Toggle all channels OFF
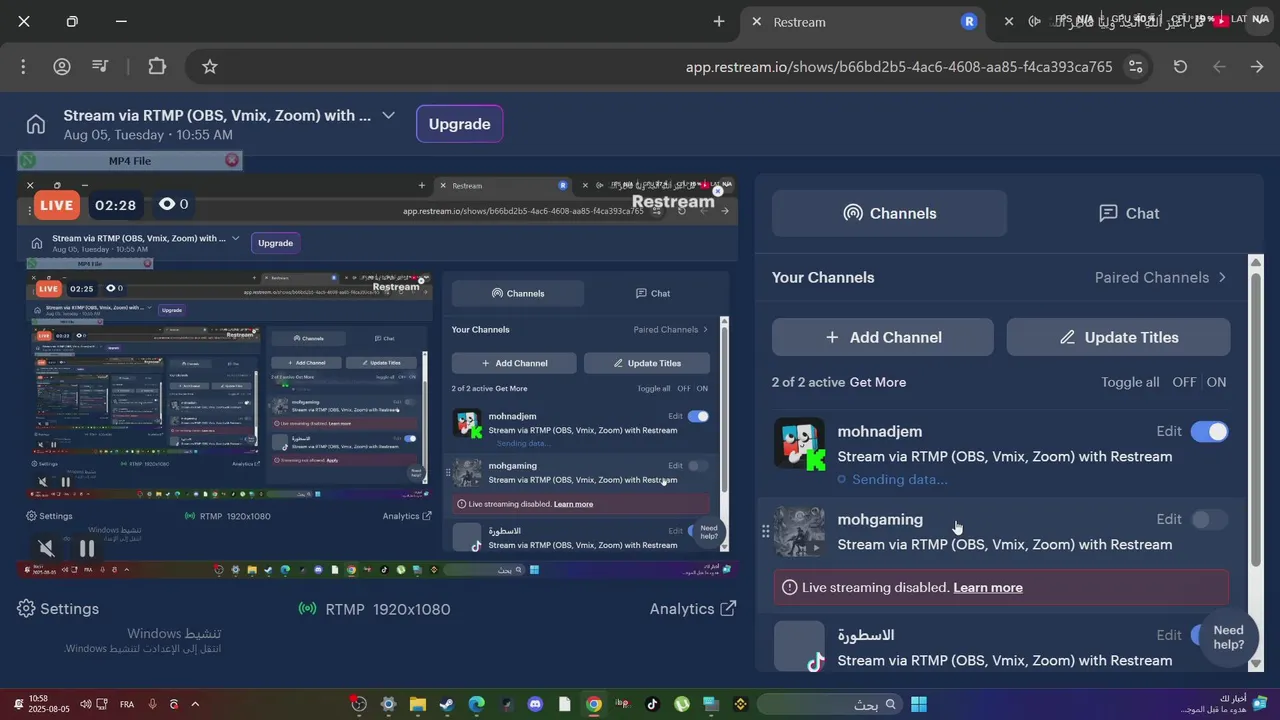The height and width of the screenshot is (720, 1280). tap(1184, 382)
